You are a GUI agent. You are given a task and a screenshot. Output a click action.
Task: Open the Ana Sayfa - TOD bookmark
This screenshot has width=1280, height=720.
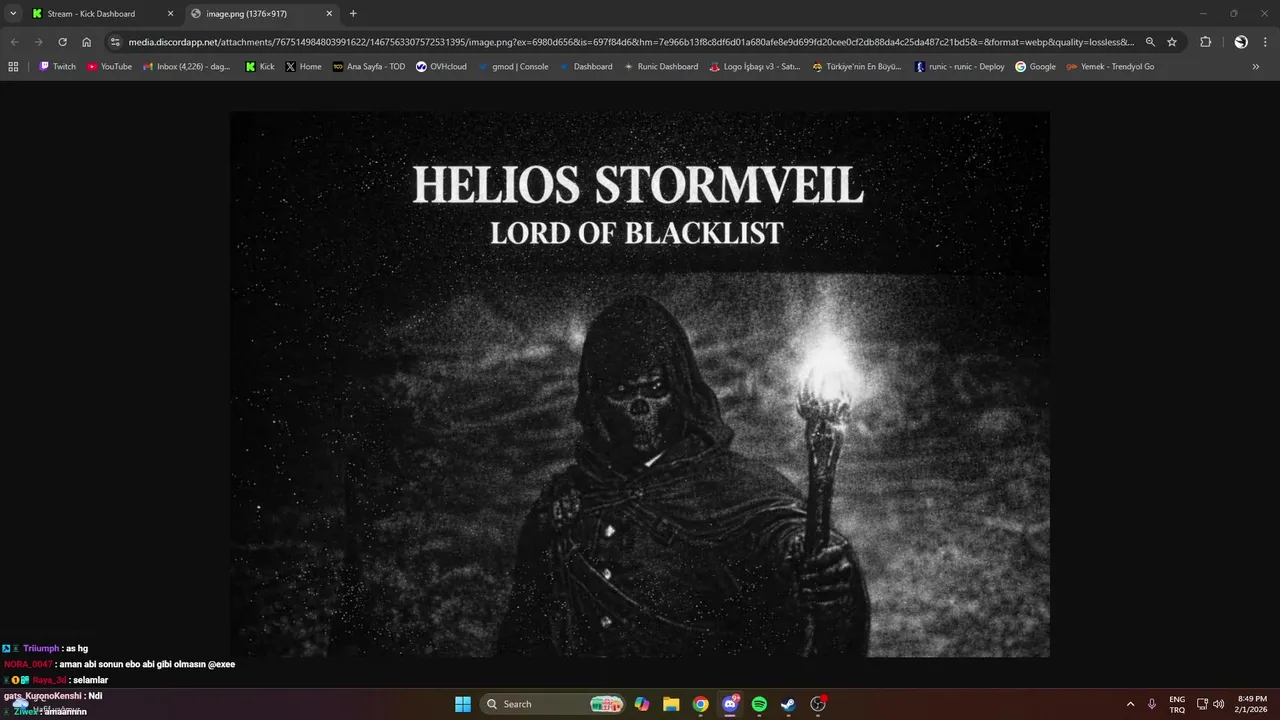pyautogui.click(x=369, y=67)
